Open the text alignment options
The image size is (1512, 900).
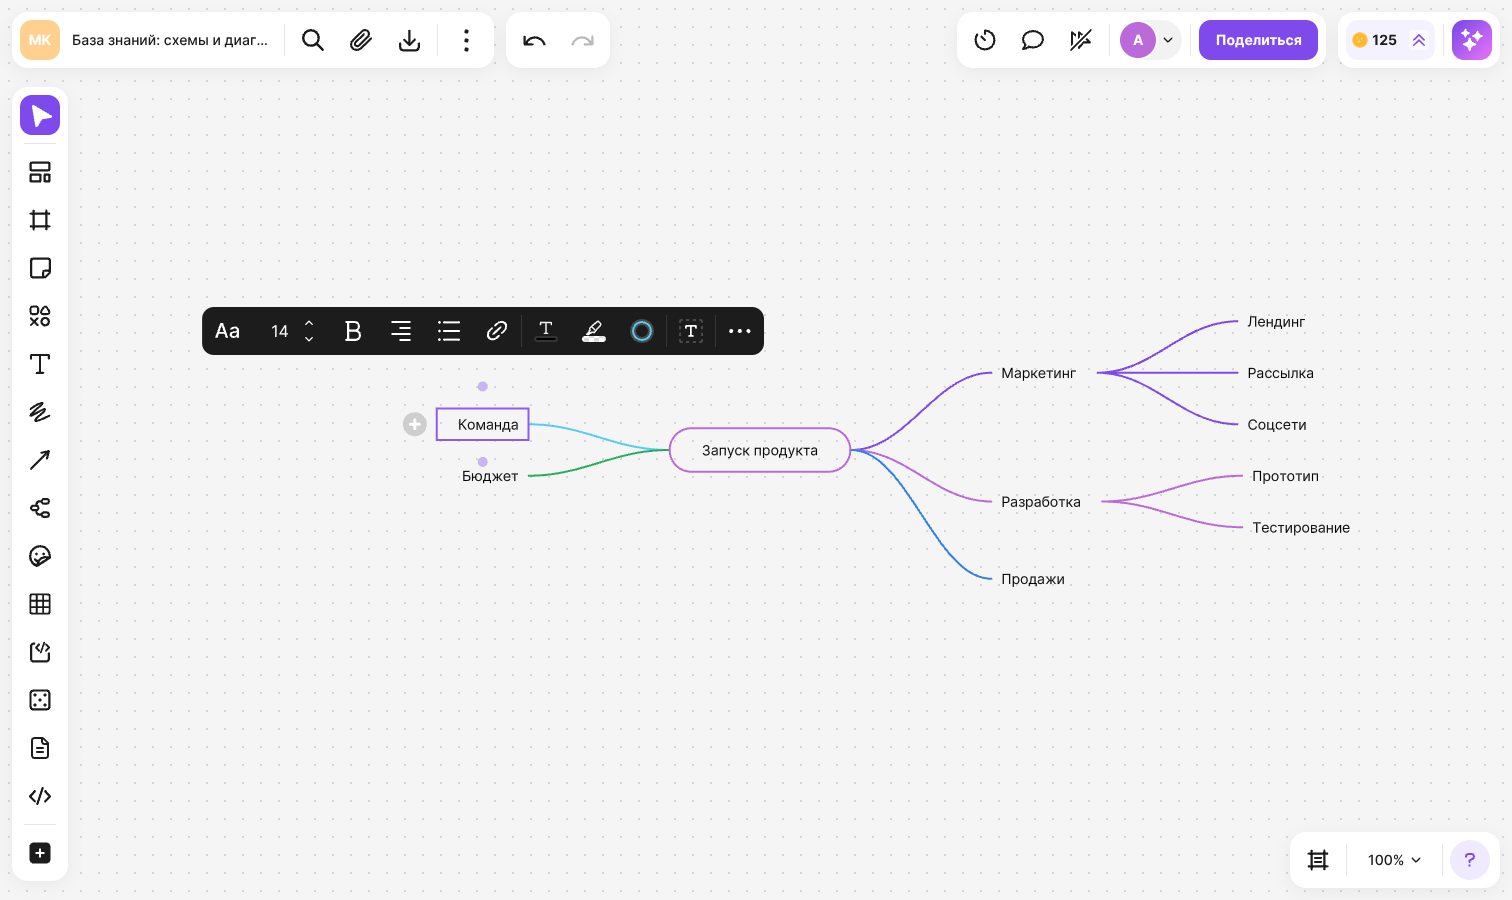tap(401, 331)
